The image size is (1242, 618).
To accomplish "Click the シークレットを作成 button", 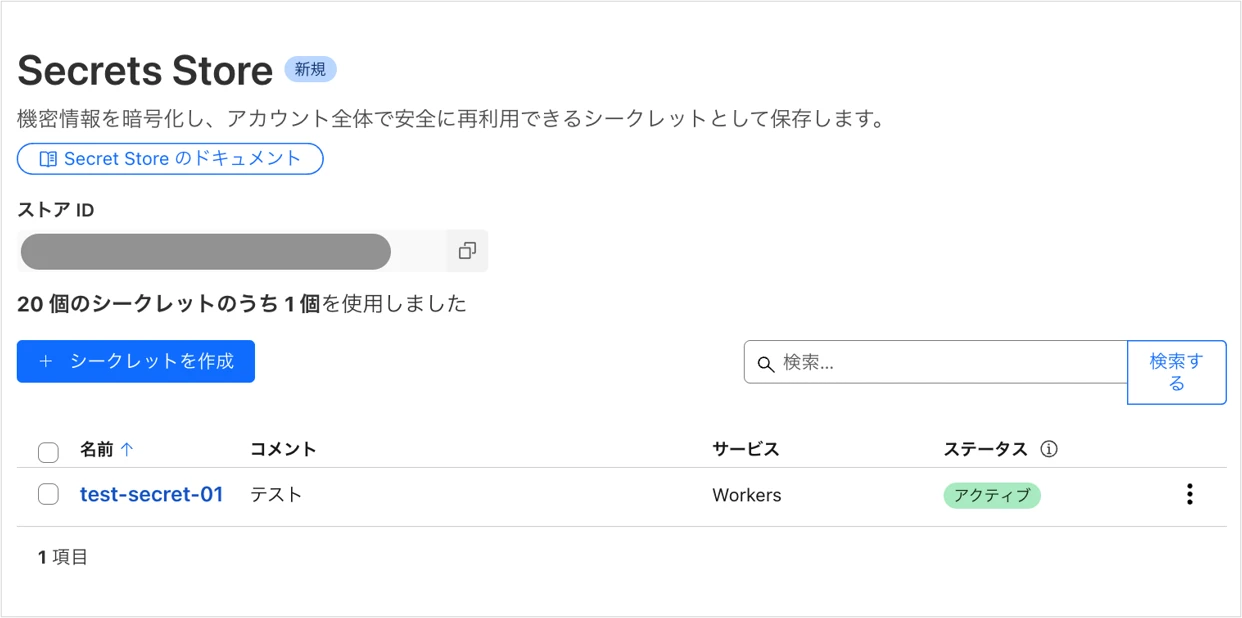I will [136, 361].
